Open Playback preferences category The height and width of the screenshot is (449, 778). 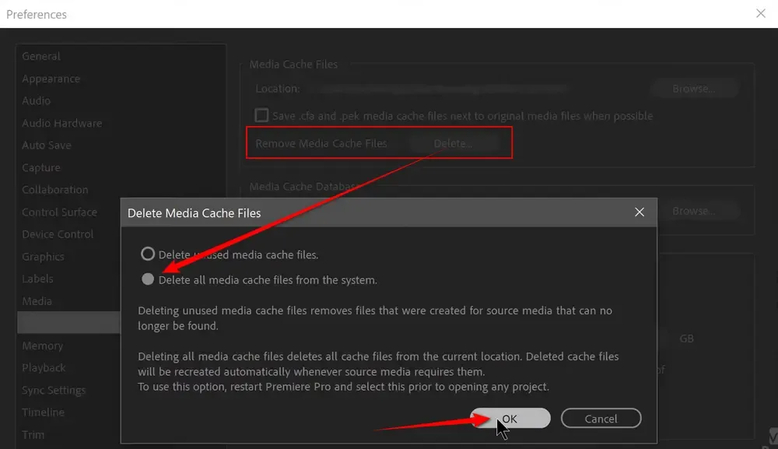tap(44, 368)
